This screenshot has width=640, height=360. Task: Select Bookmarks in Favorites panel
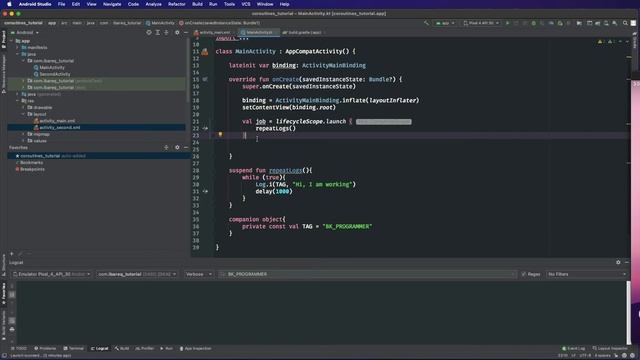pos(31,162)
